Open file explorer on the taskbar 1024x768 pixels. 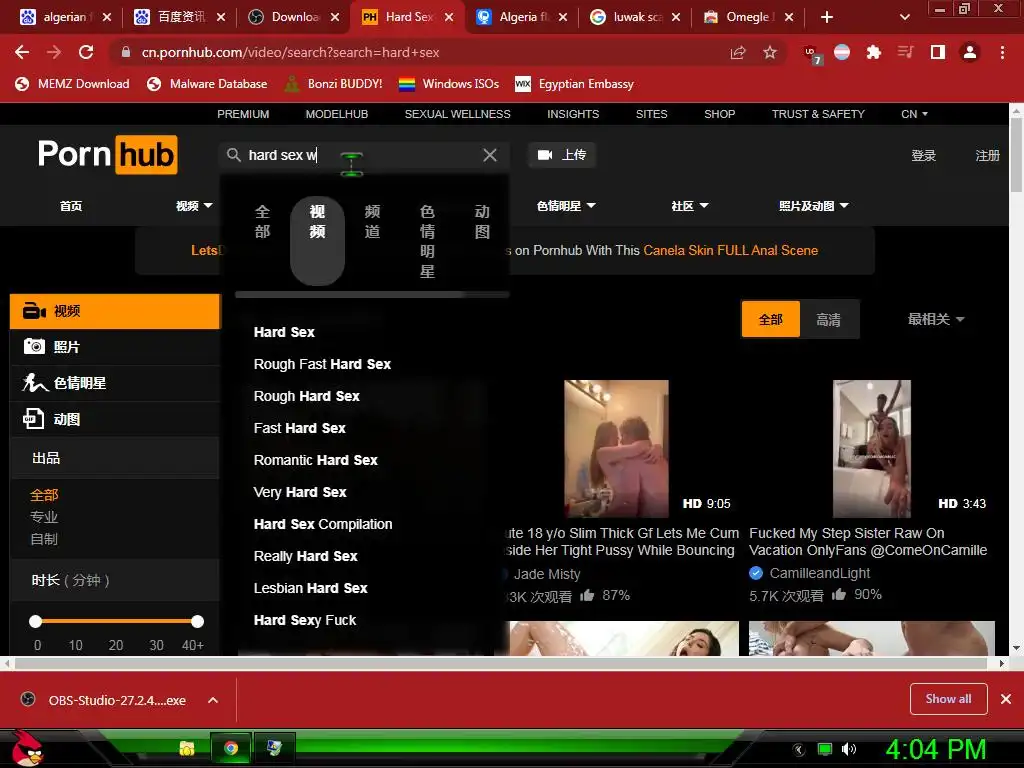(187, 748)
